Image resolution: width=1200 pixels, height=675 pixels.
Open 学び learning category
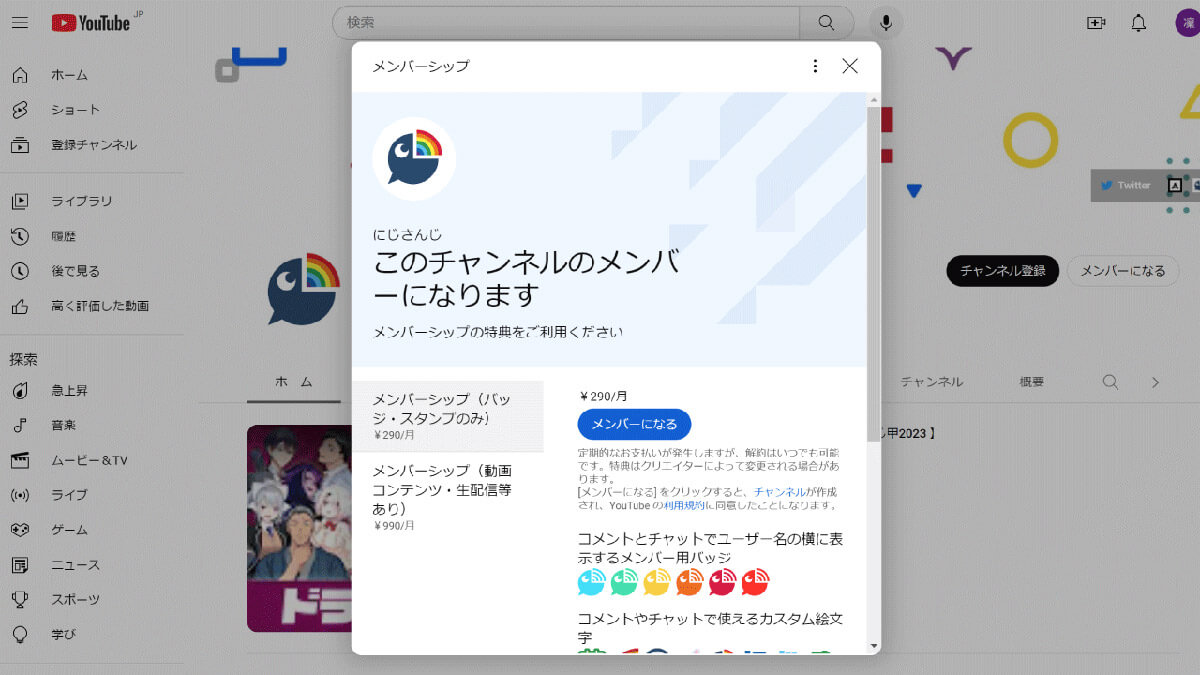tap(63, 635)
